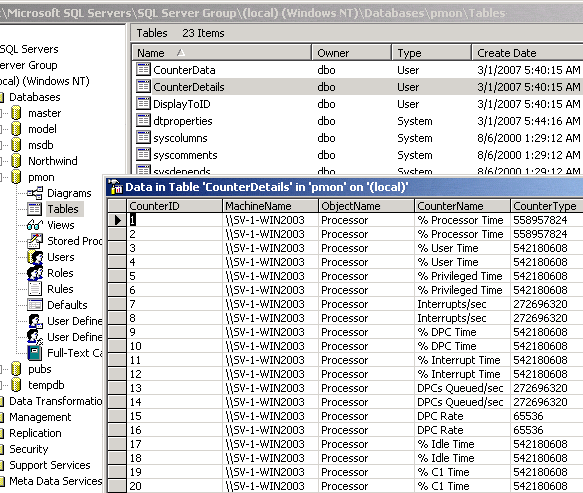Expand the pubs database node
Viewport: 583px width, 493px height.
click(x=1, y=369)
